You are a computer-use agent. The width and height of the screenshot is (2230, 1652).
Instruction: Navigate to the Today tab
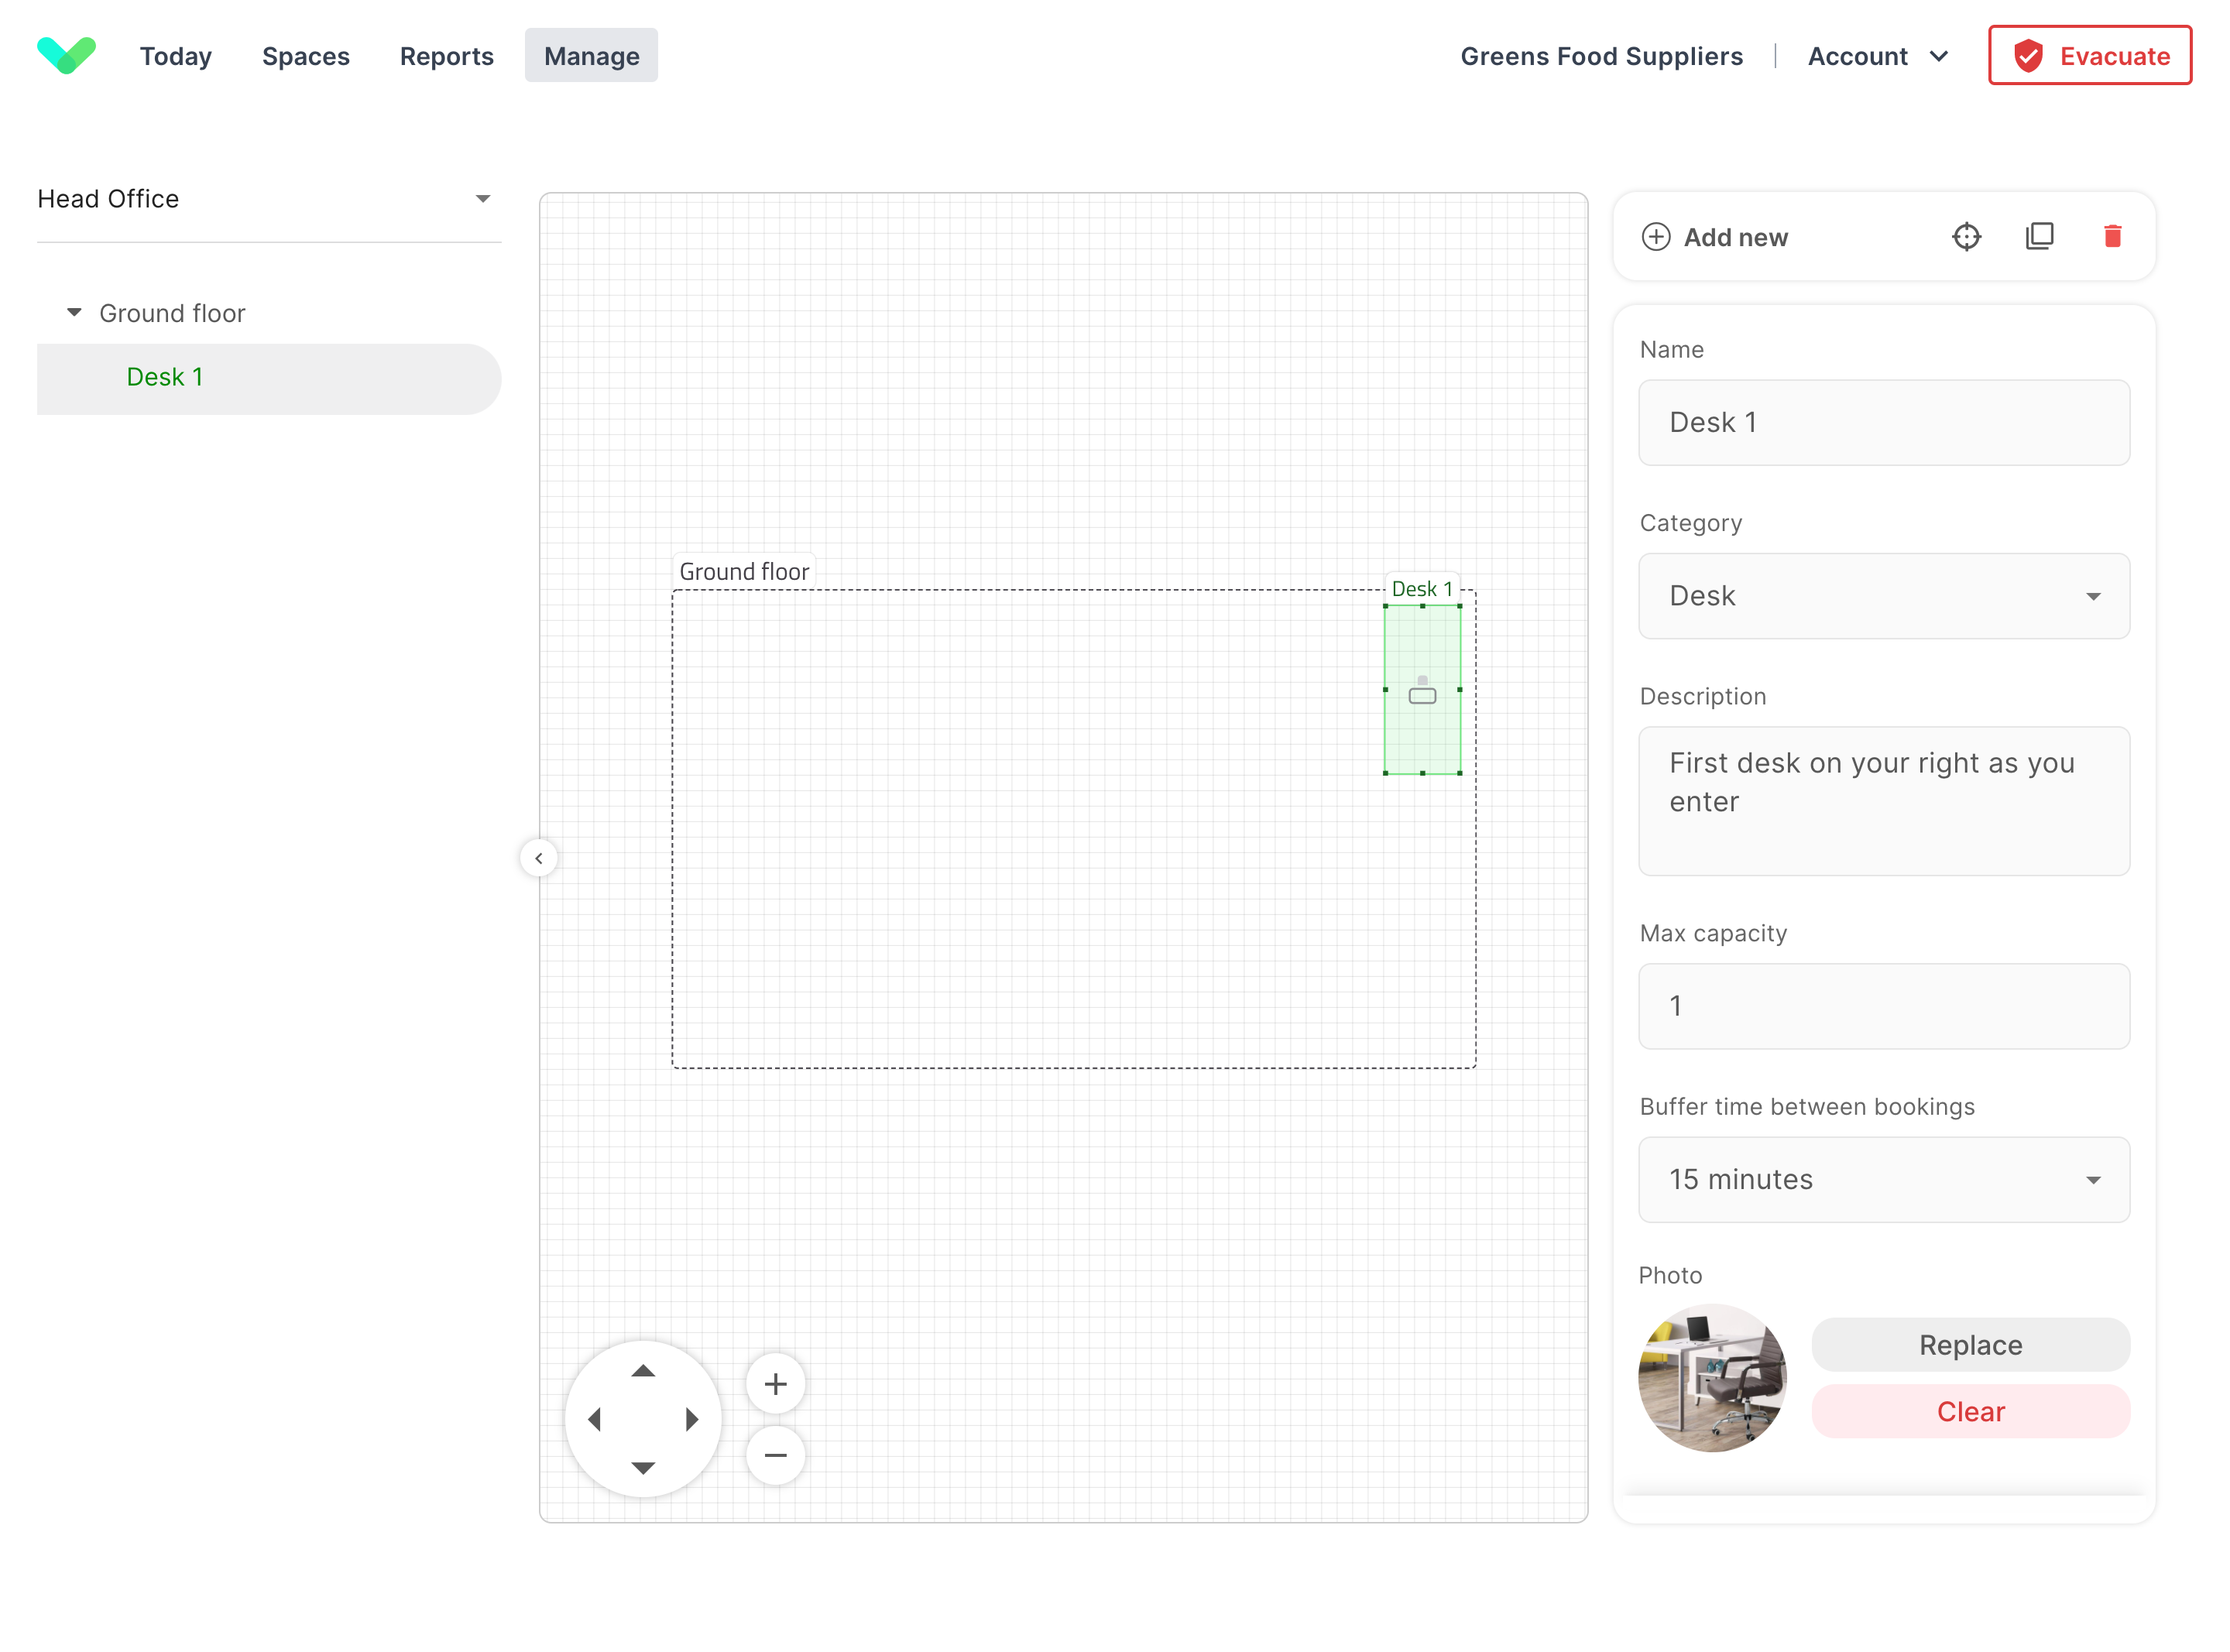[175, 56]
